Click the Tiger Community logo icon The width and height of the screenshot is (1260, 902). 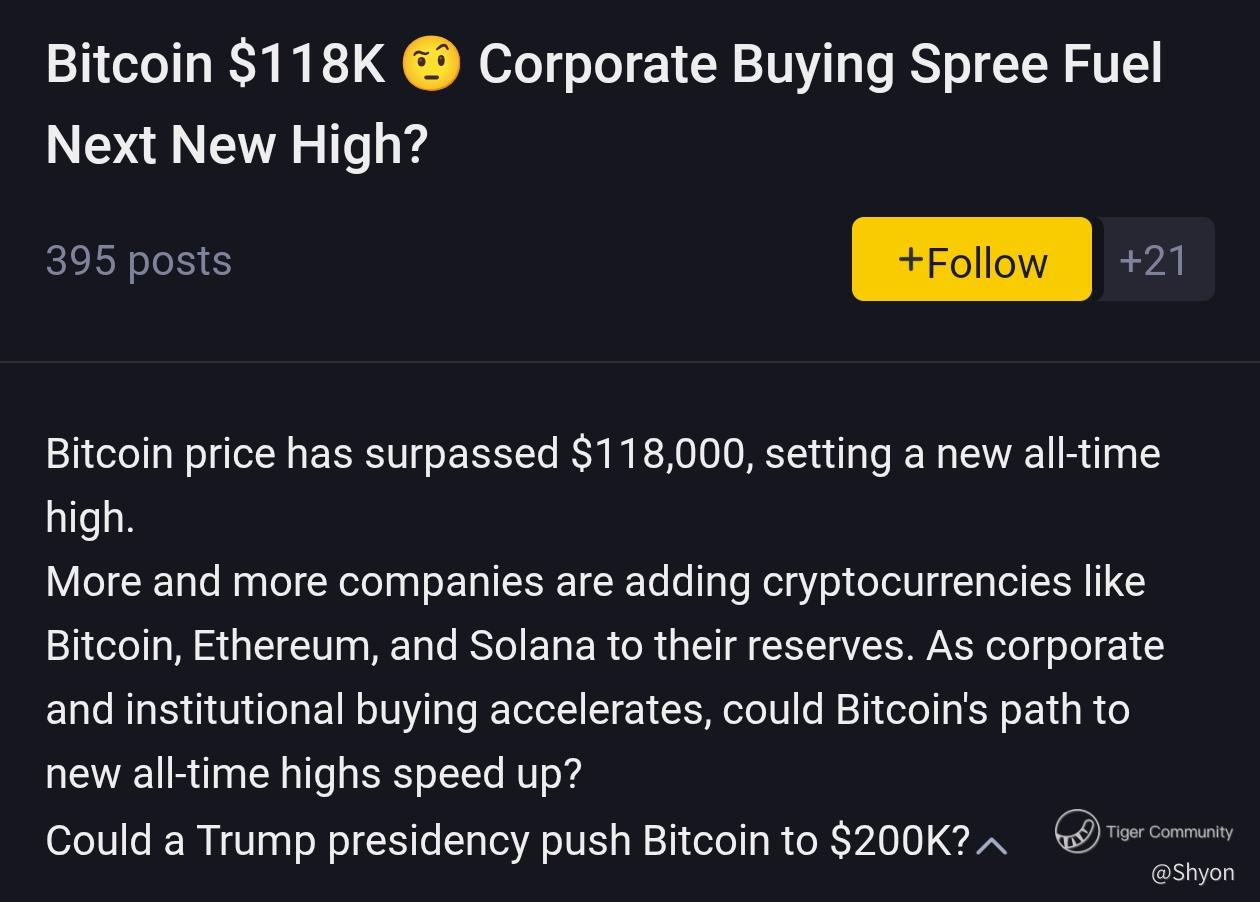click(1076, 831)
